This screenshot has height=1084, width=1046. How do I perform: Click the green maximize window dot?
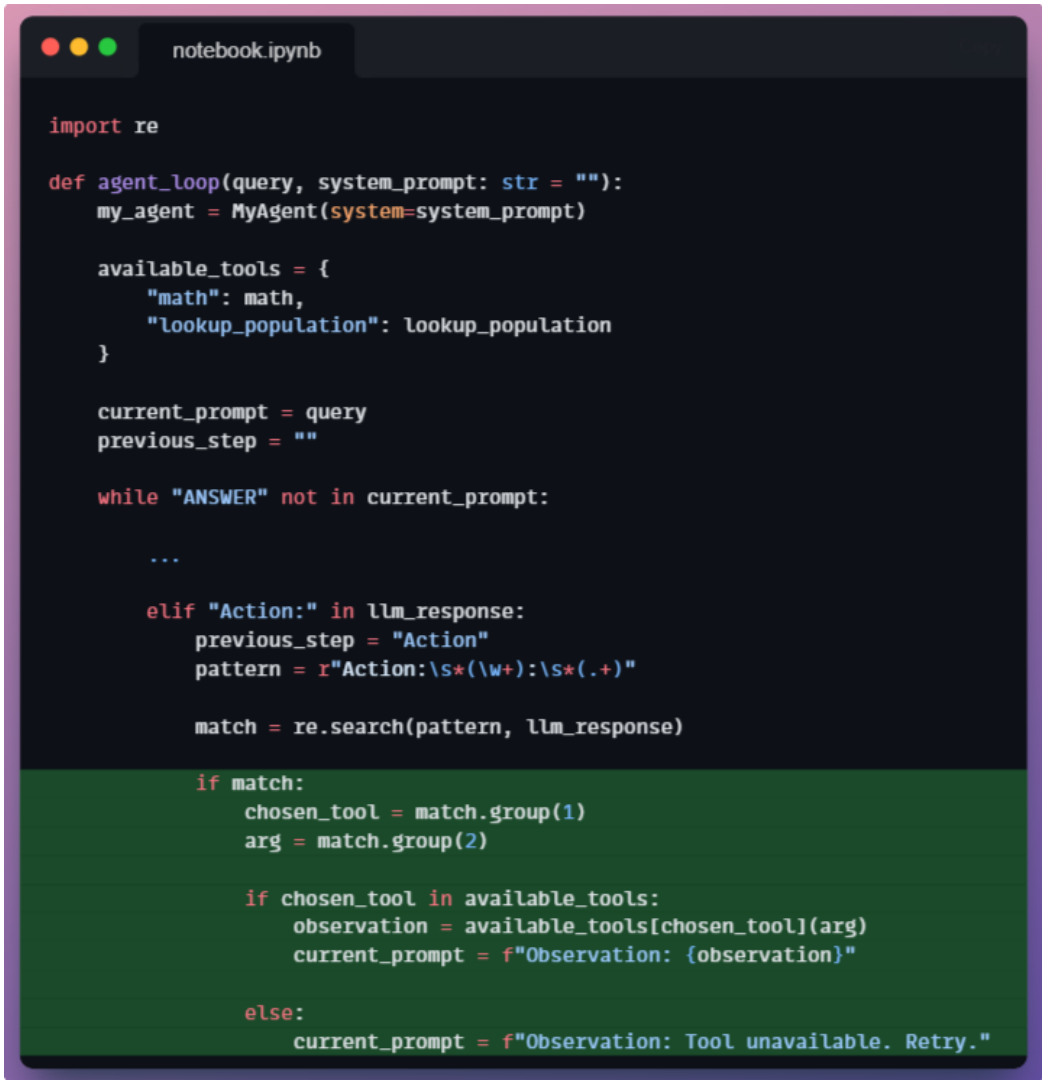point(107,47)
